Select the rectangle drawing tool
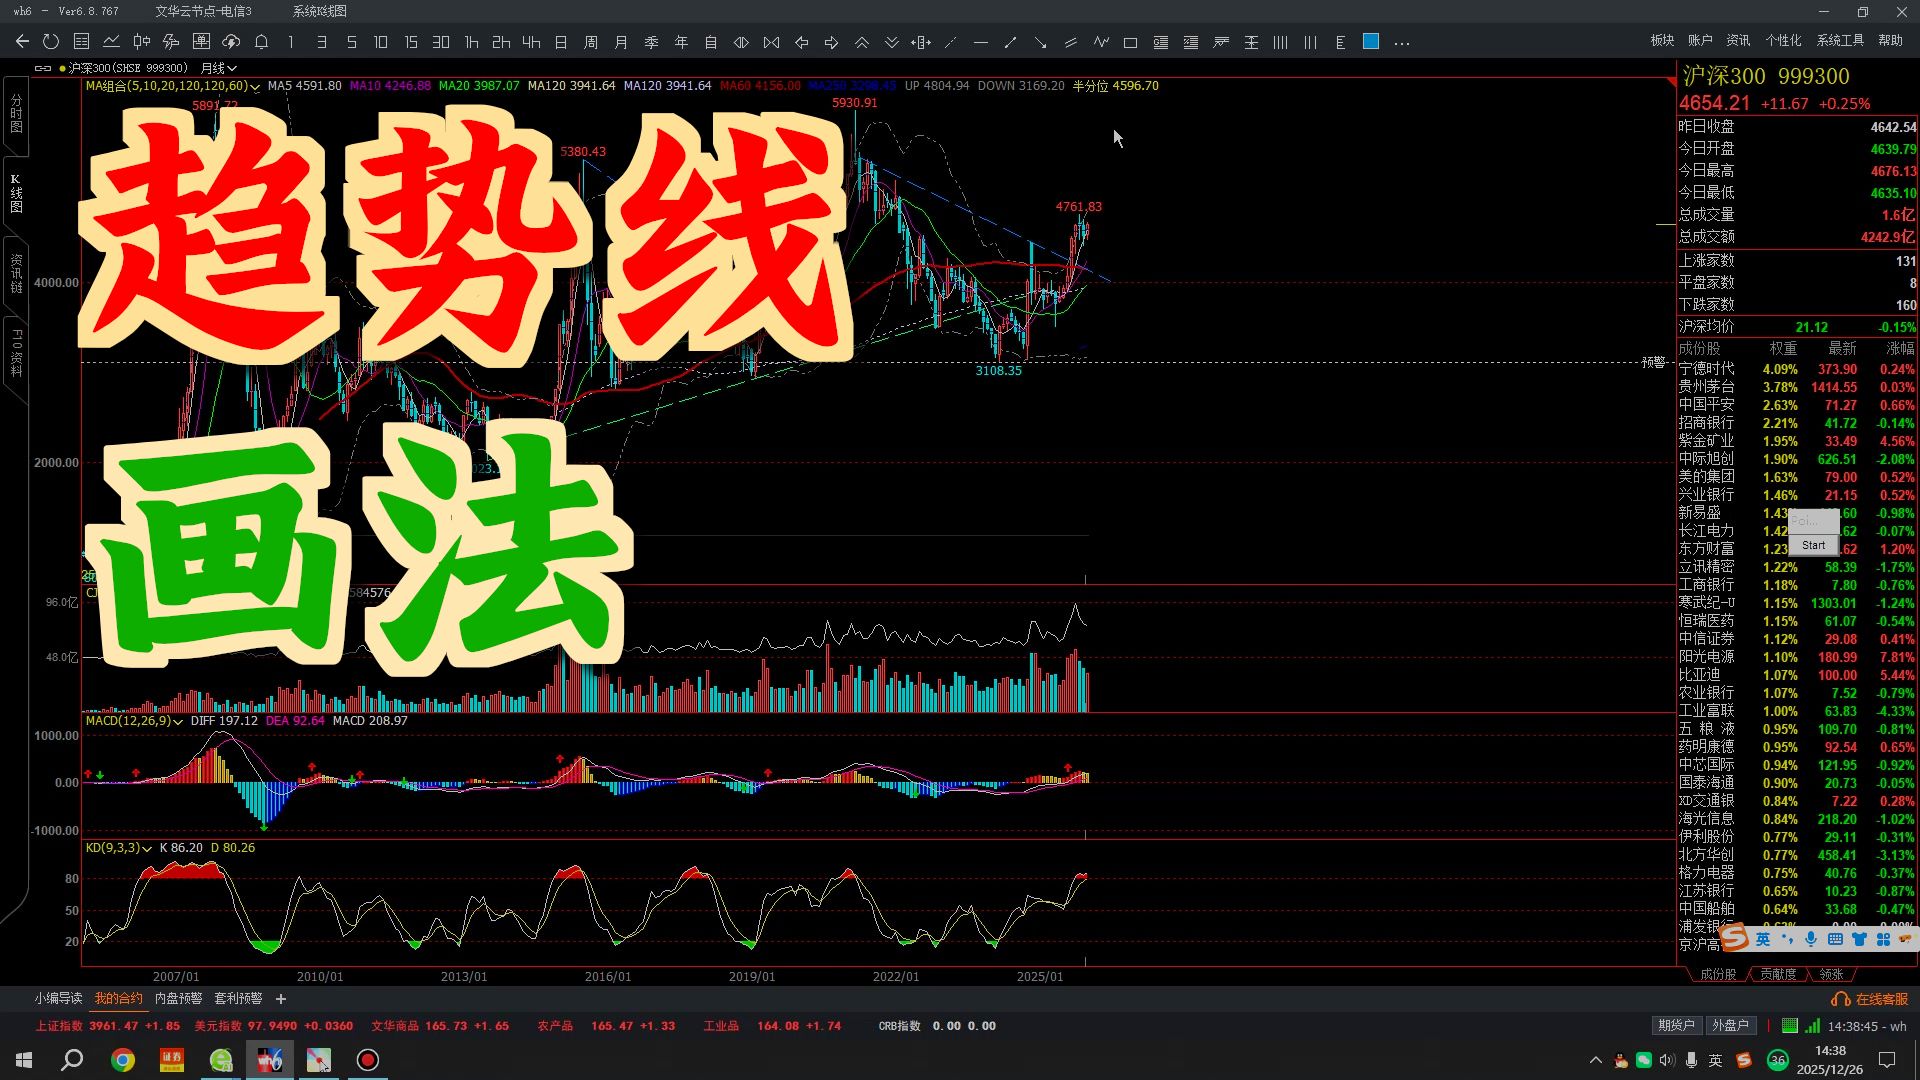Image resolution: width=1920 pixels, height=1080 pixels. click(x=1130, y=42)
